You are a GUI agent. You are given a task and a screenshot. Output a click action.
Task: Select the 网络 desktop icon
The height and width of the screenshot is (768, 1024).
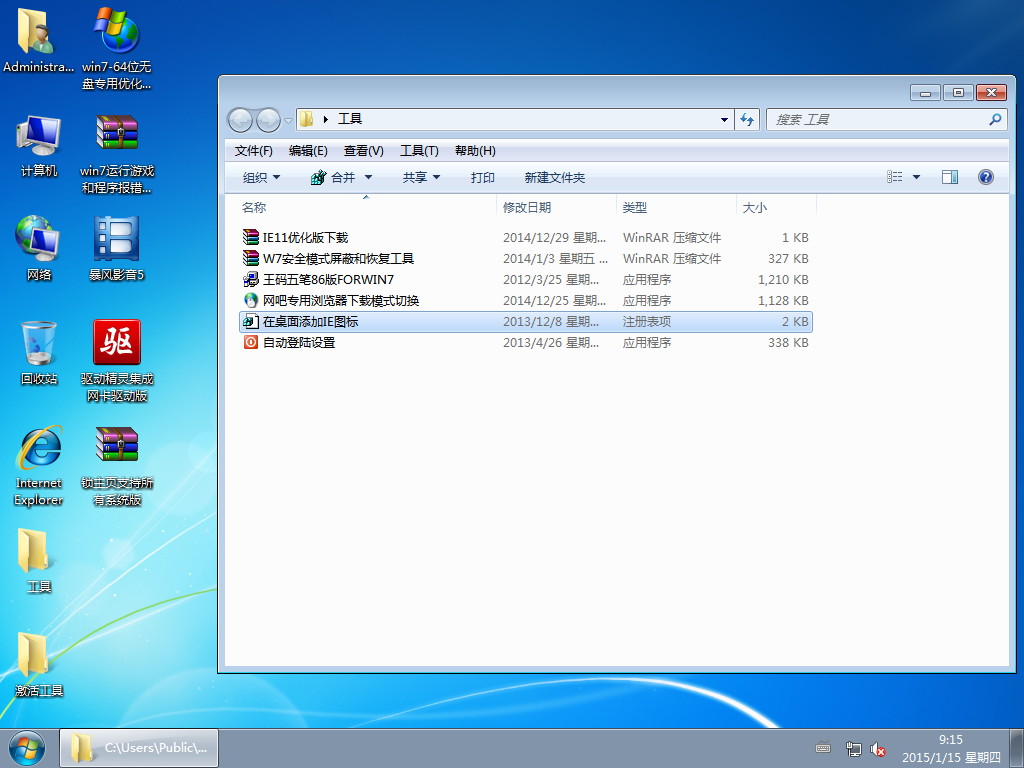tap(39, 241)
